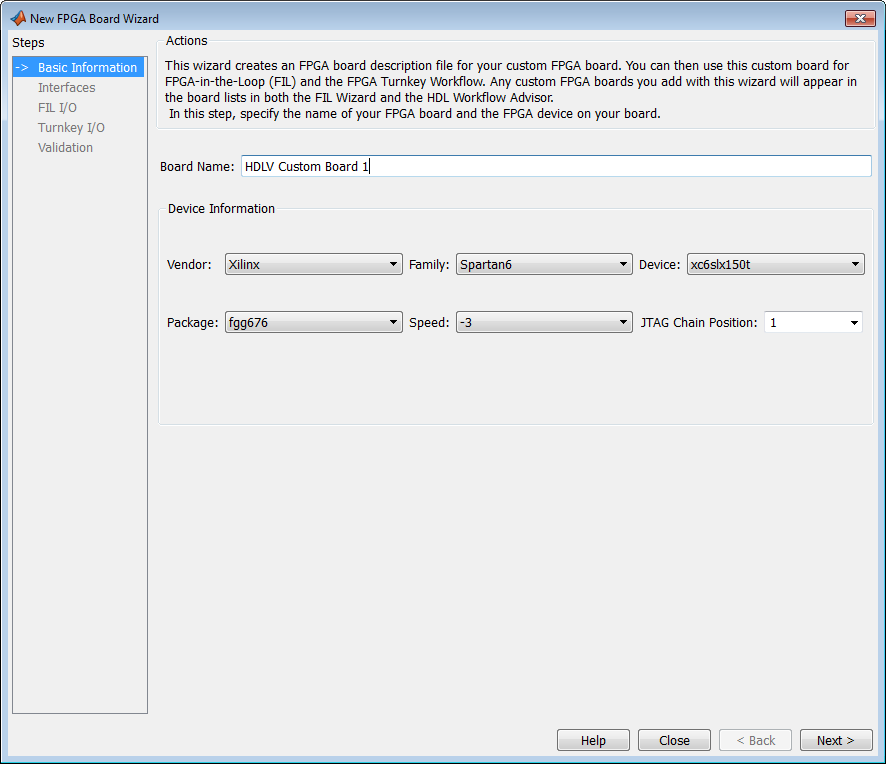Click the MATLAB logo icon in title bar

click(x=18, y=18)
